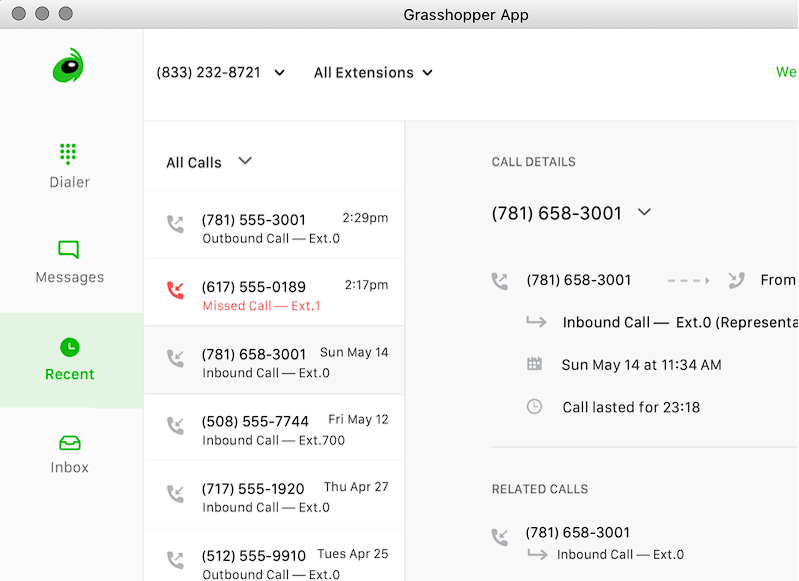Click the clock icon beside call duration

(x=535, y=407)
